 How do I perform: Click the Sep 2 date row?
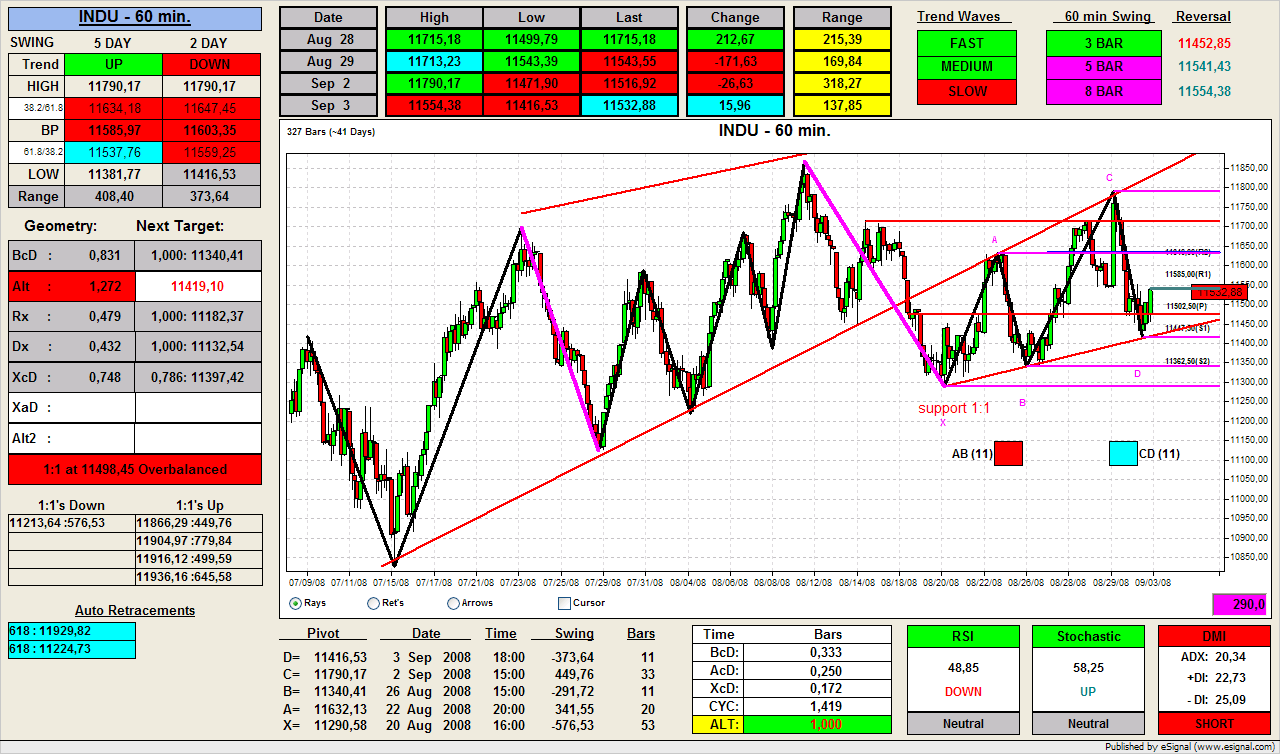[x=328, y=84]
